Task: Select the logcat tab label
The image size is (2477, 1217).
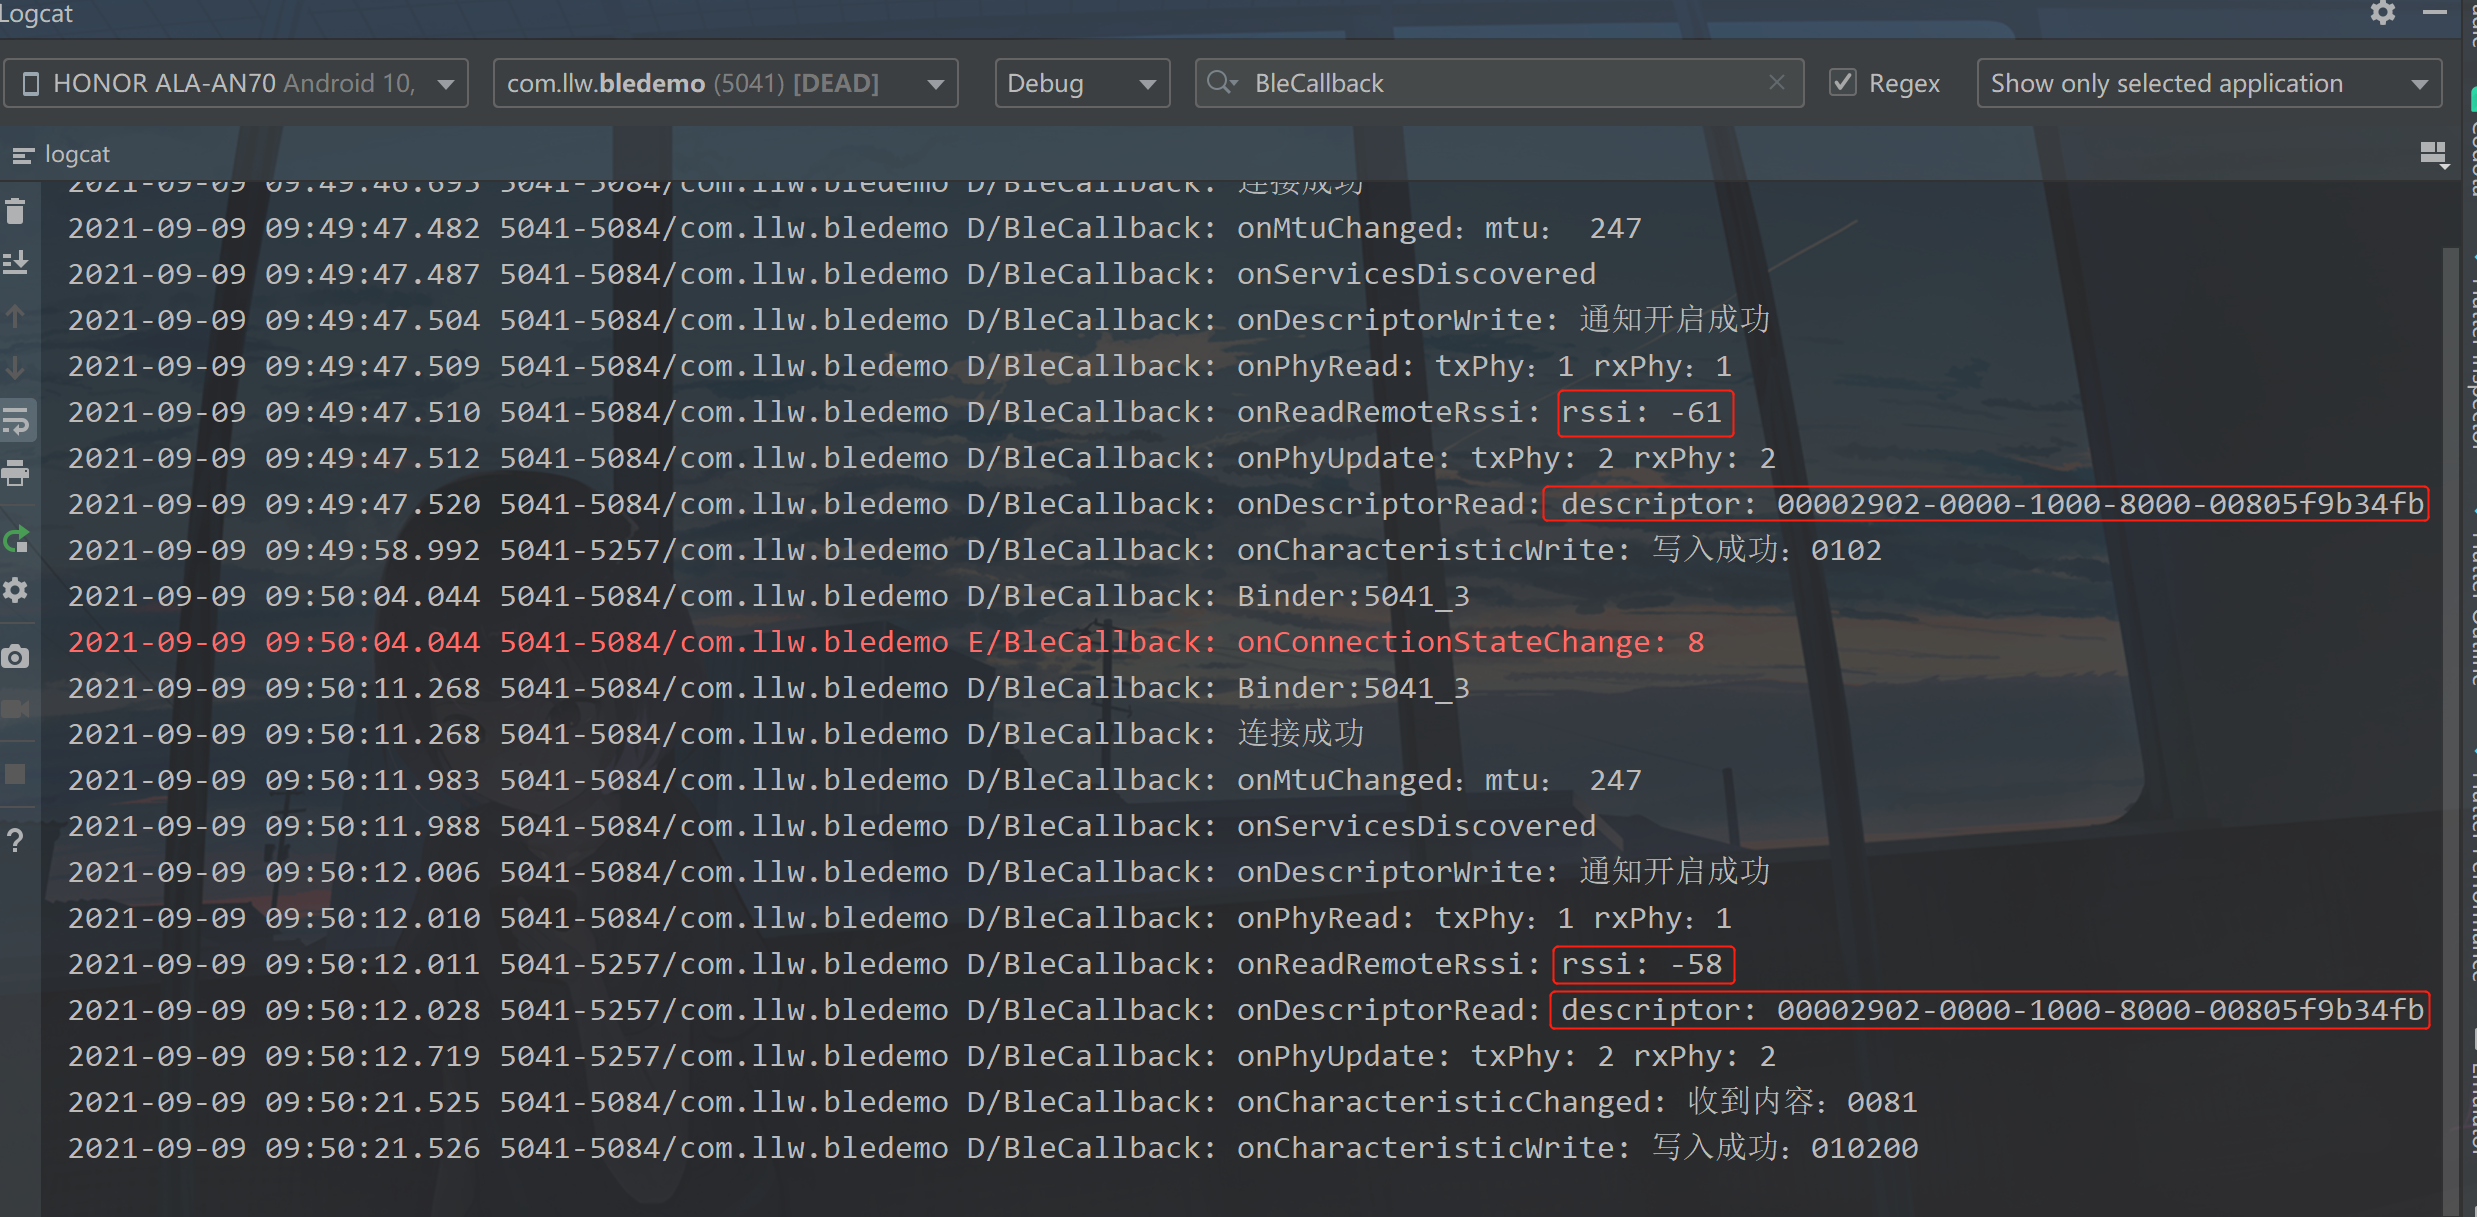Action: [x=78, y=154]
